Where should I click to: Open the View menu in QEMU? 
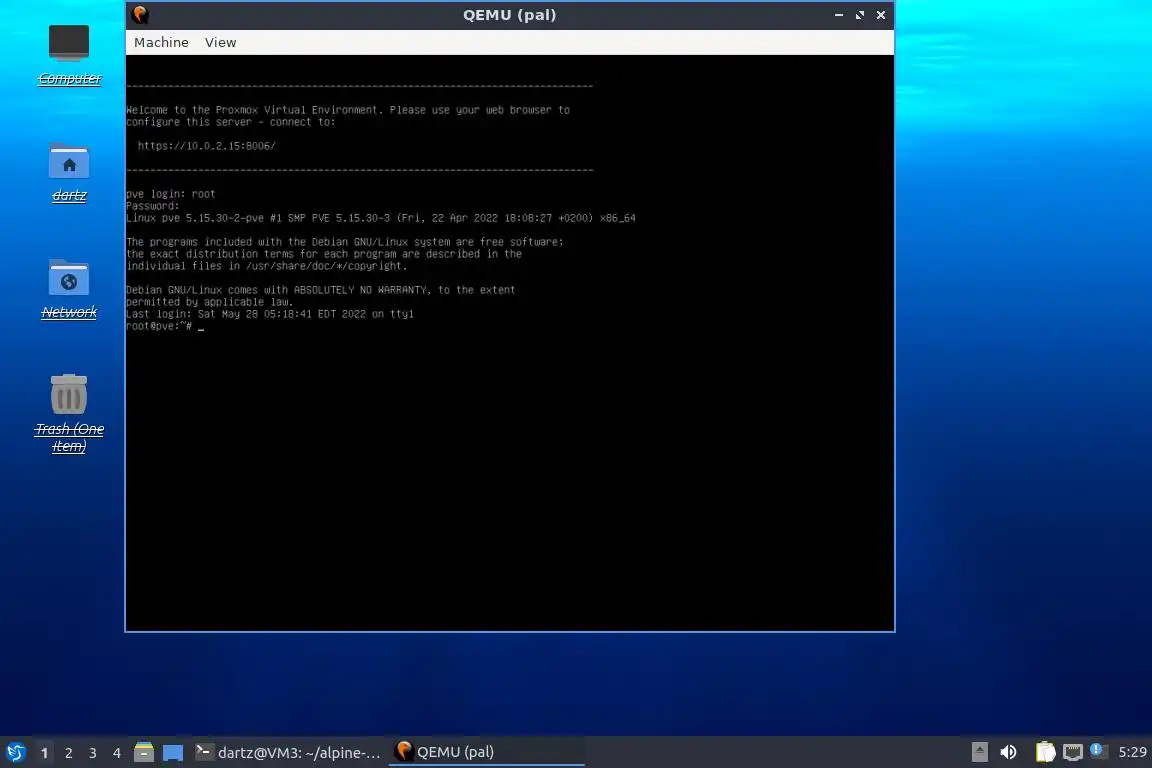click(x=220, y=43)
